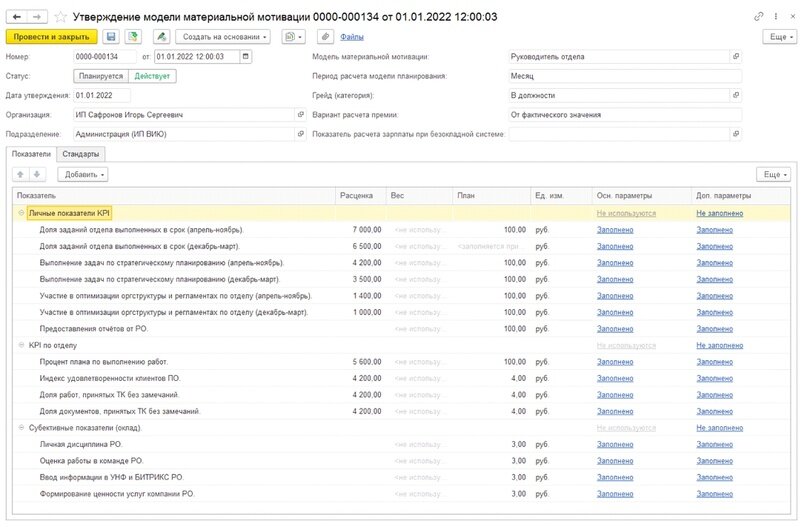The width and height of the screenshot is (807, 527).
Task: Open the print/reports icon dropdown
Action: (x=293, y=37)
